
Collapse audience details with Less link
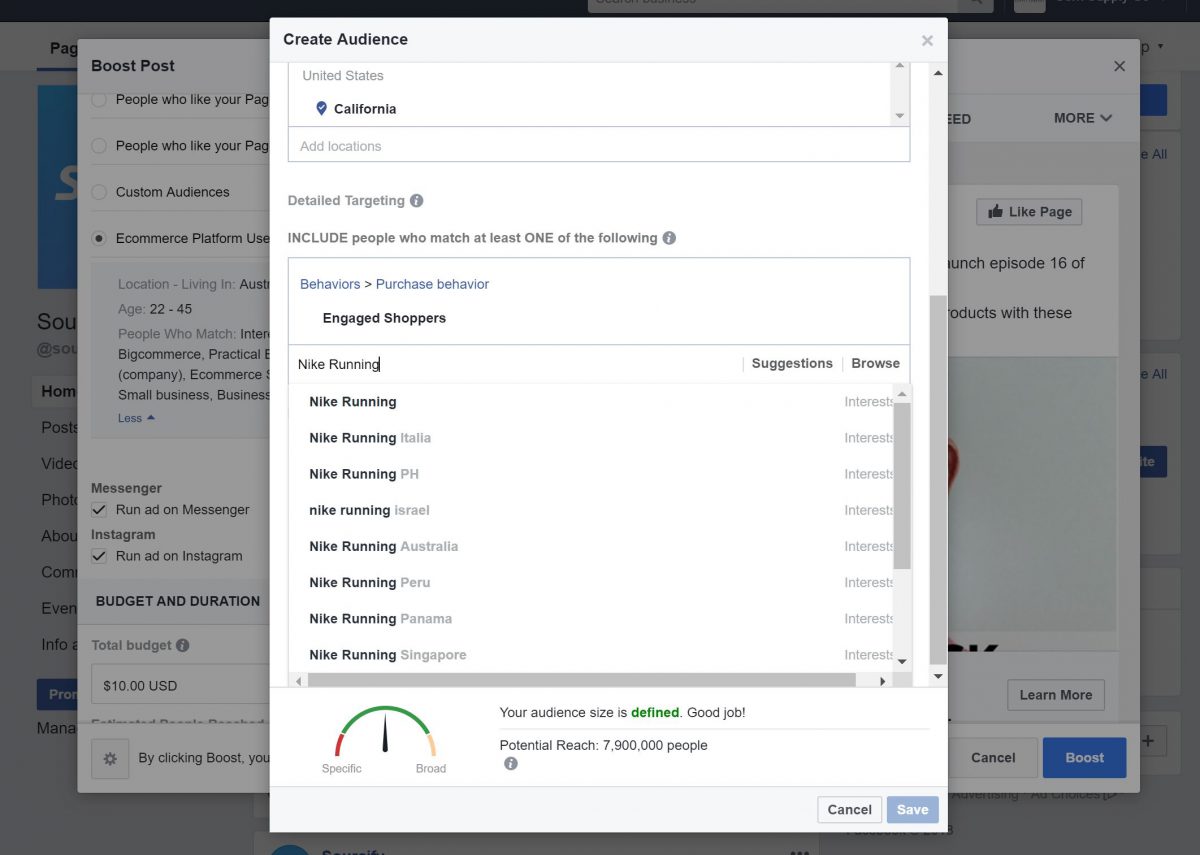click(136, 418)
